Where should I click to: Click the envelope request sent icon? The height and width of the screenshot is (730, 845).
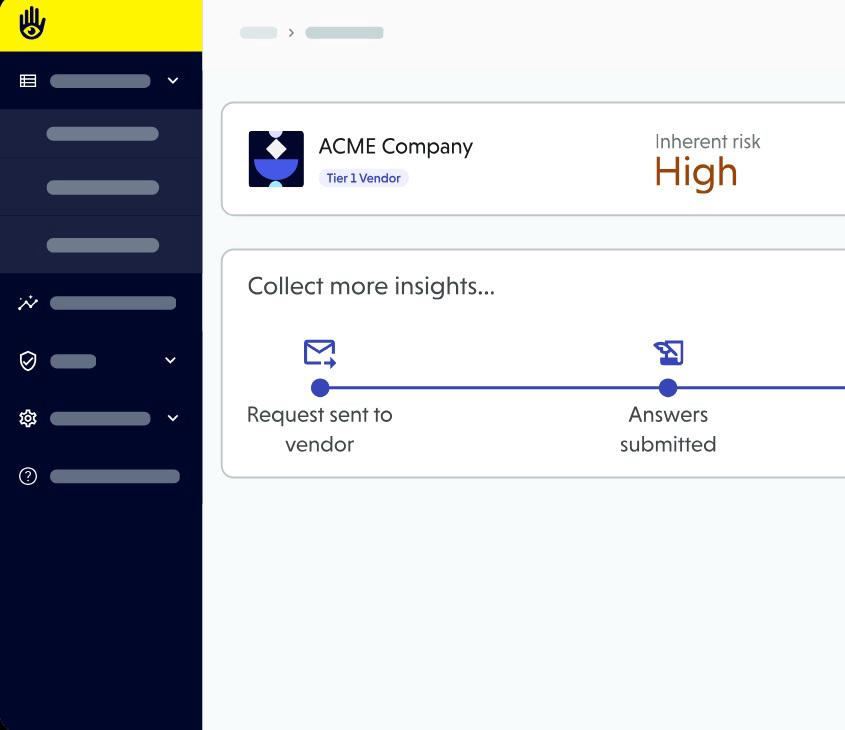(x=319, y=353)
